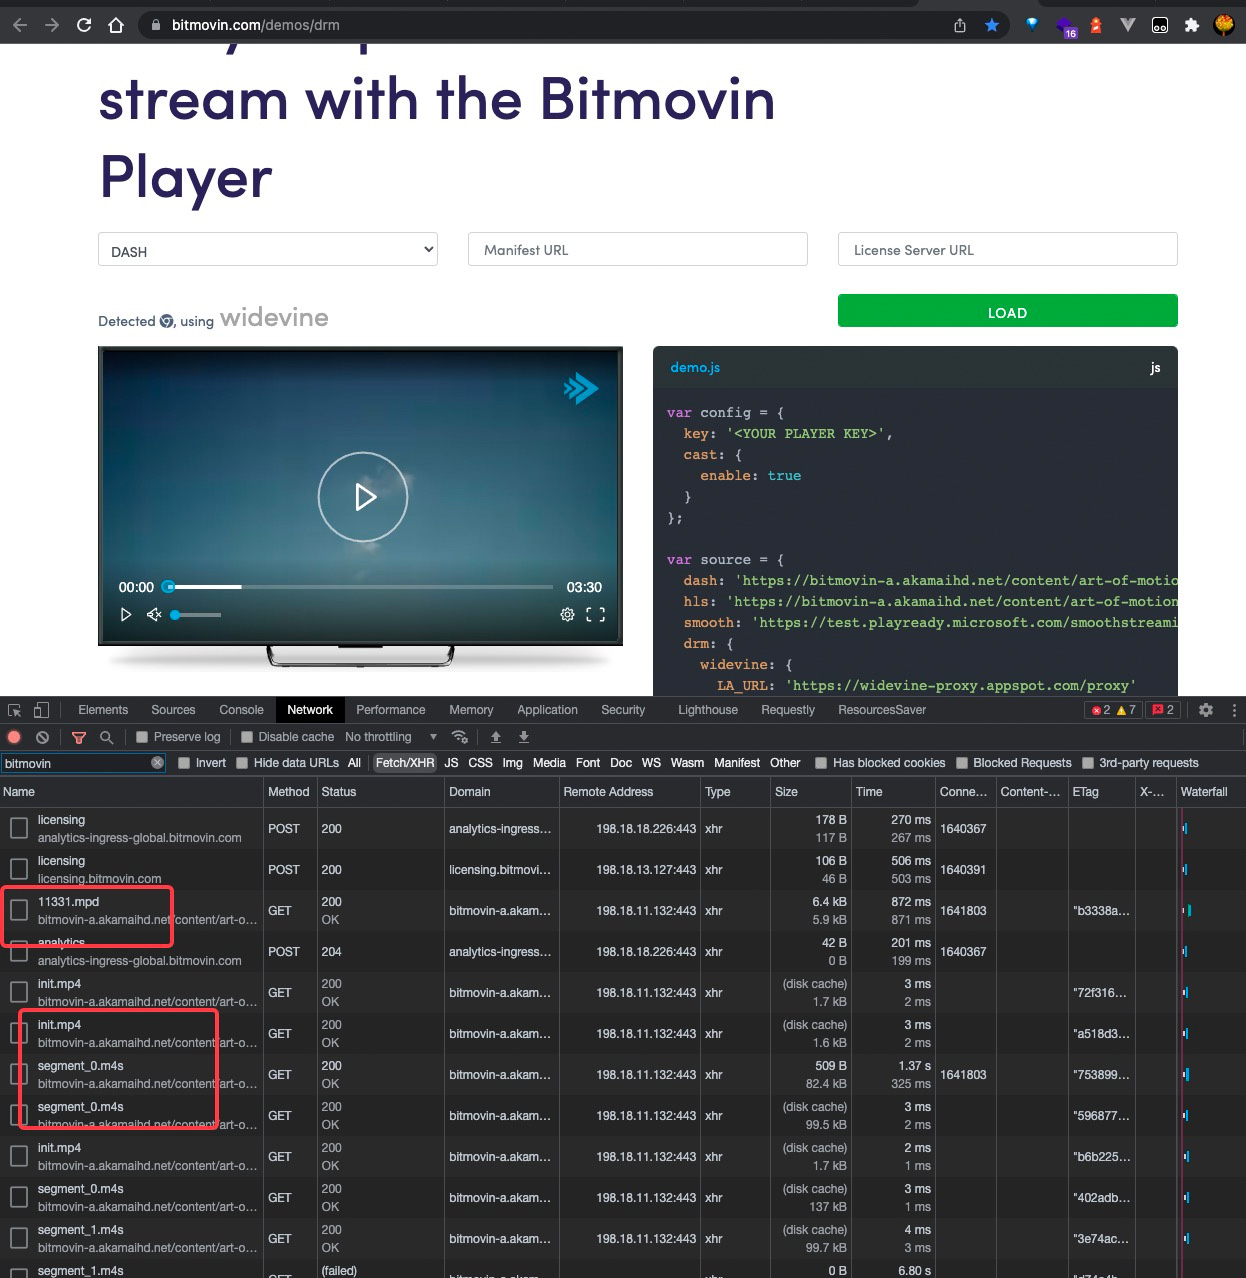
Task: Activate the DevTools inspect element picker
Action: [x=15, y=710]
